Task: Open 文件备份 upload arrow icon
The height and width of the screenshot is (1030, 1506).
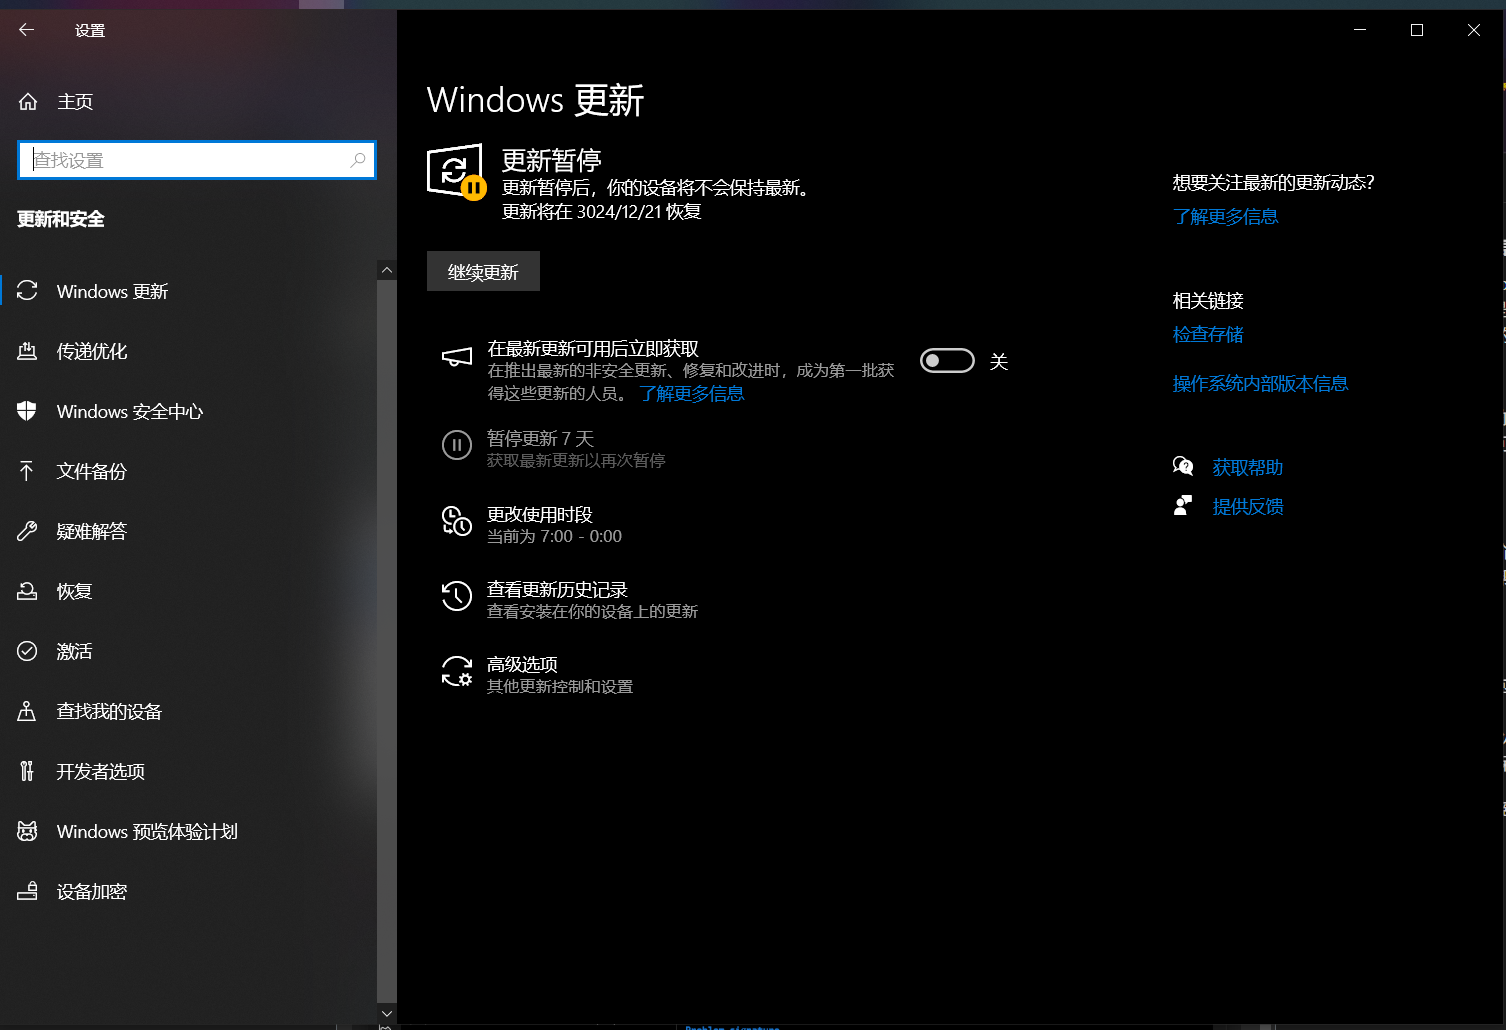Action: tap(27, 471)
